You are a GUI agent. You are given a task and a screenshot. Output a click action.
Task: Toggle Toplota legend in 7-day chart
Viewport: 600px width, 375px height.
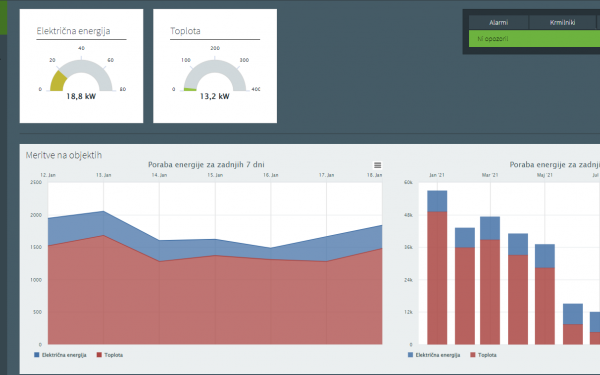click(x=110, y=355)
